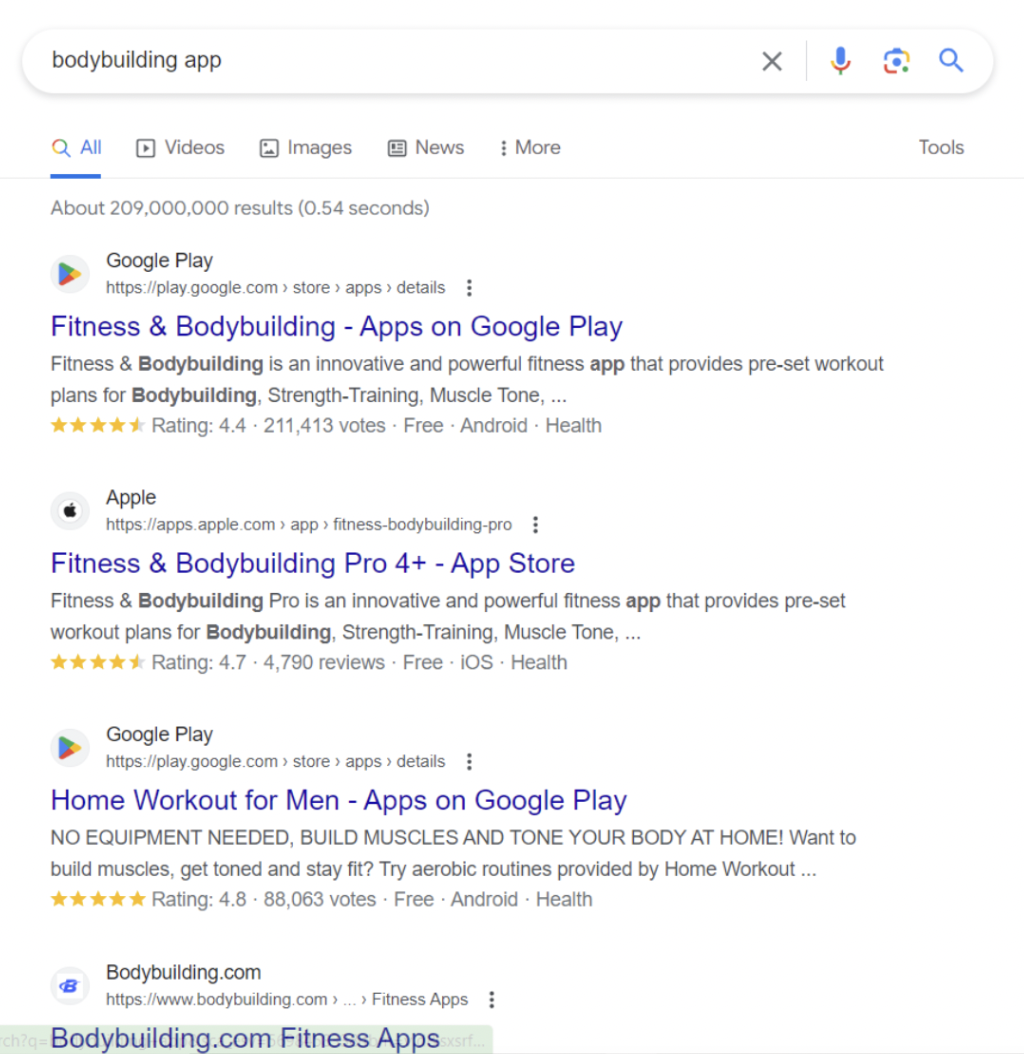Open Google Lens image search

coord(896,62)
